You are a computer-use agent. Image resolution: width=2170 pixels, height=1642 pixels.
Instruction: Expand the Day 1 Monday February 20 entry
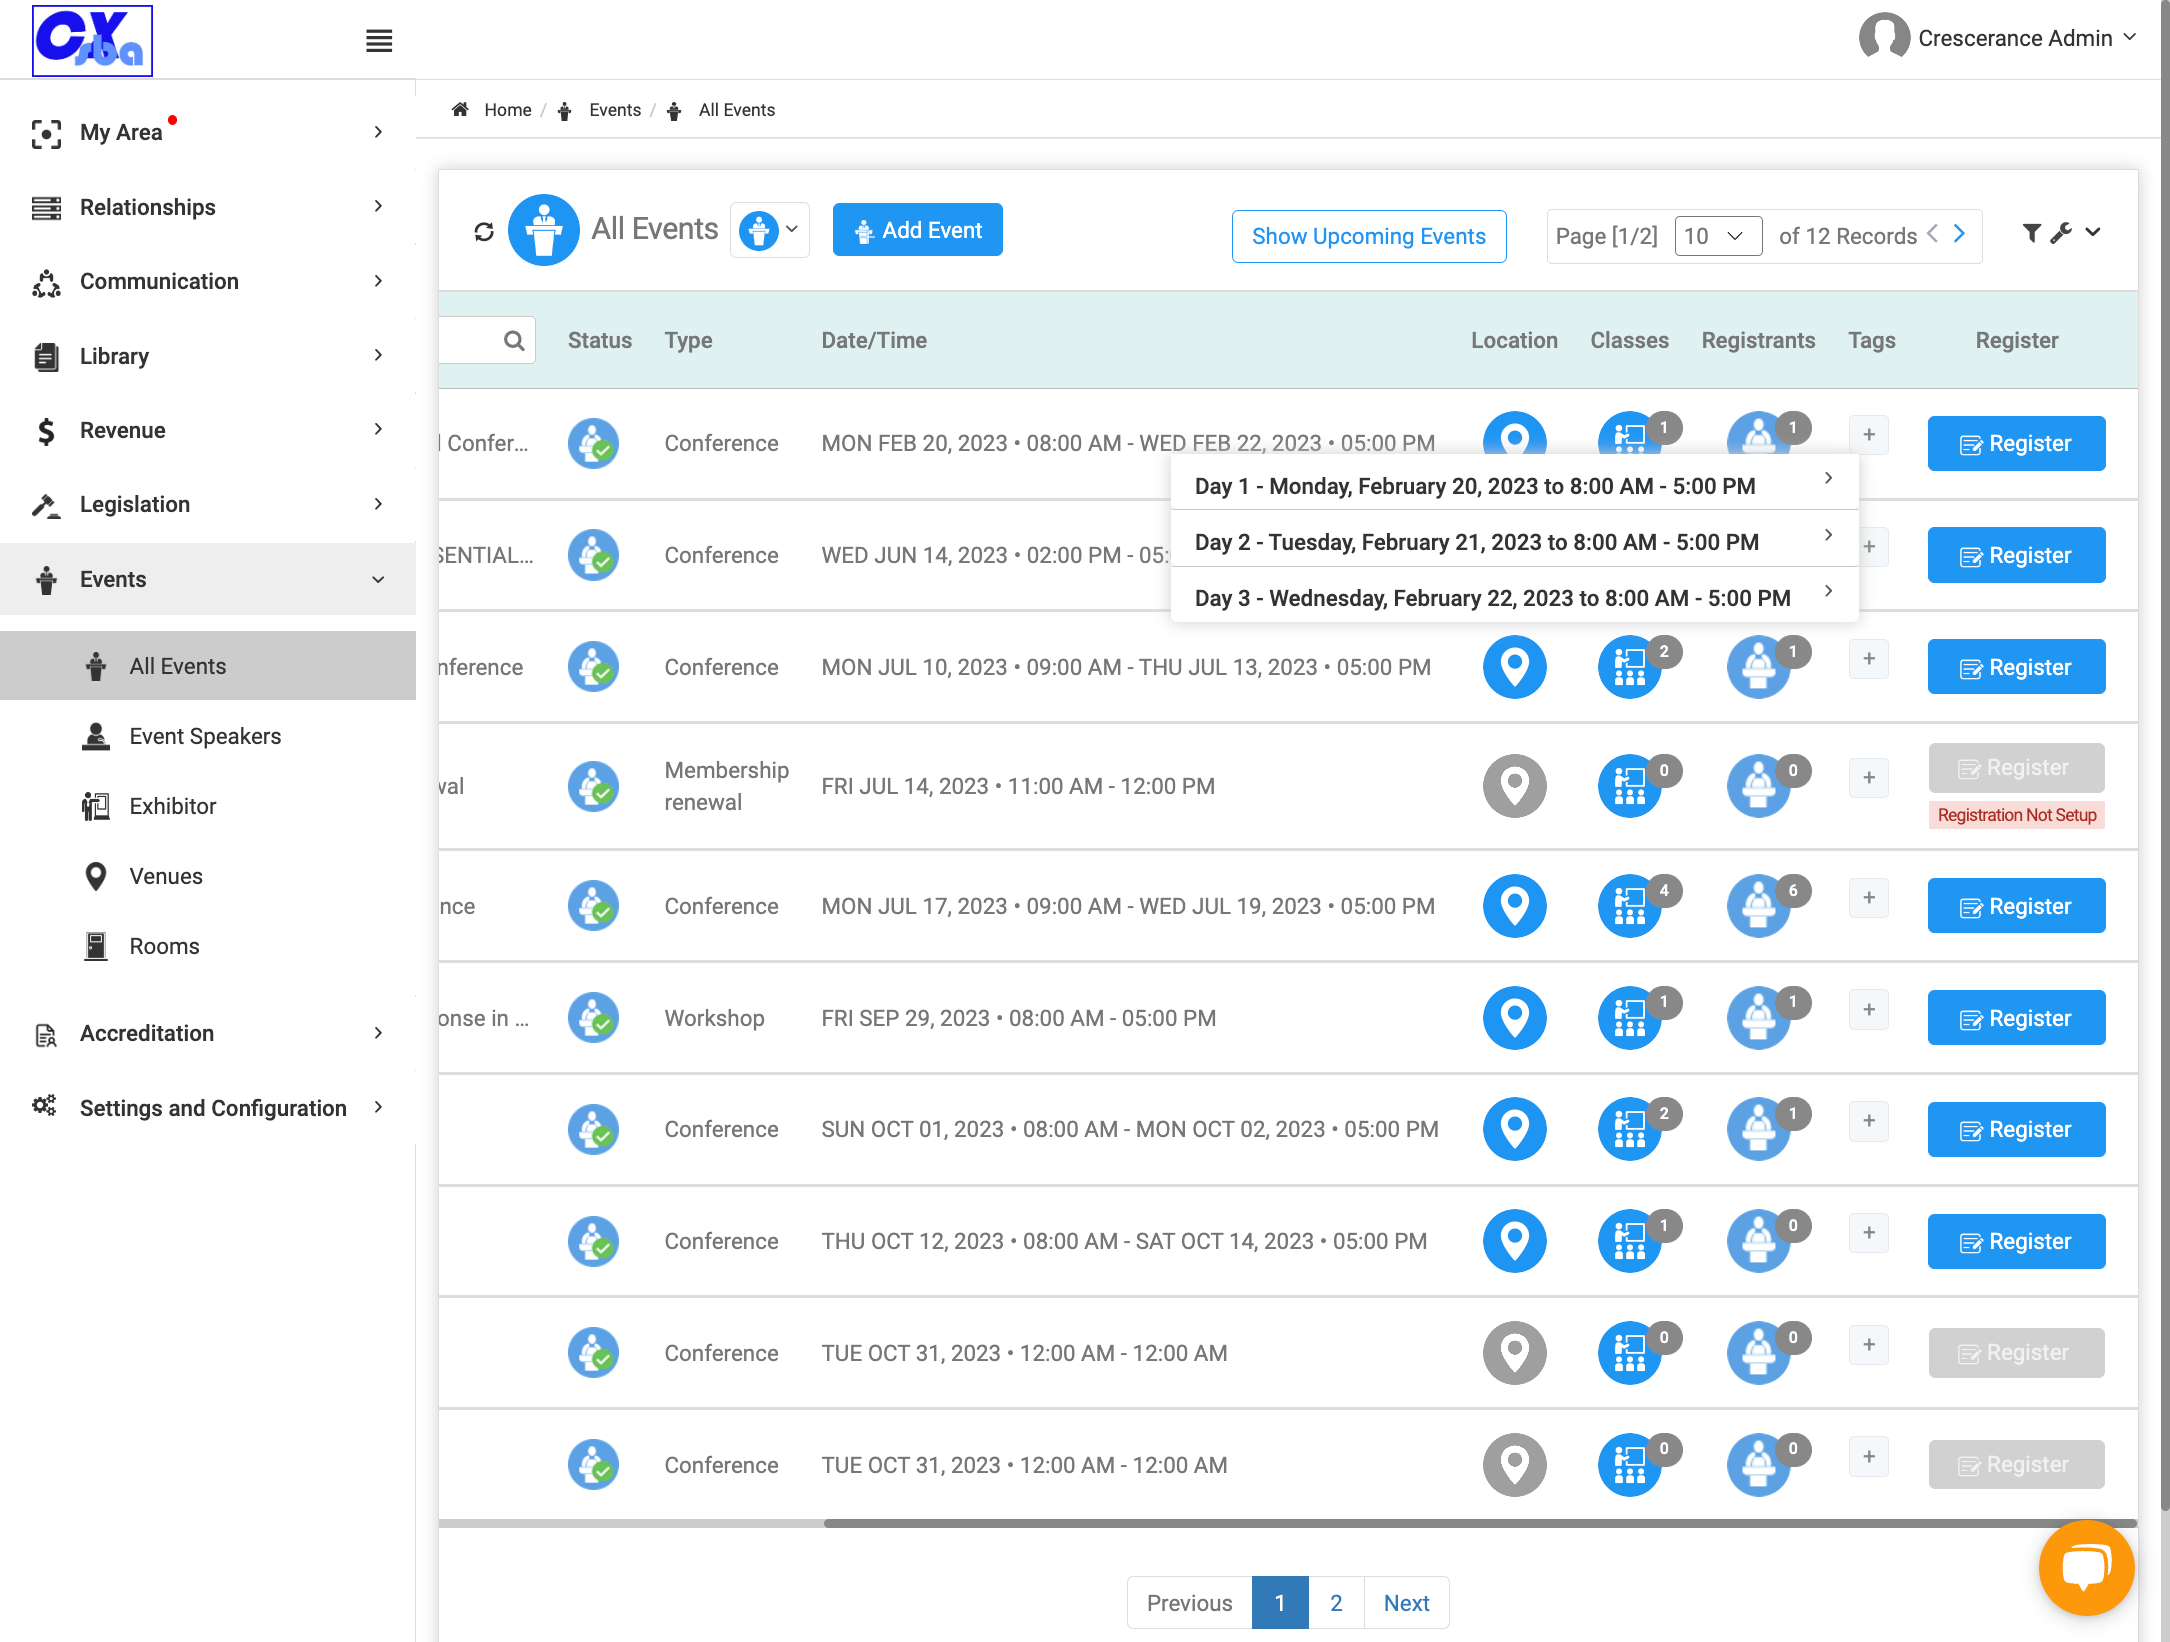[1514, 486]
